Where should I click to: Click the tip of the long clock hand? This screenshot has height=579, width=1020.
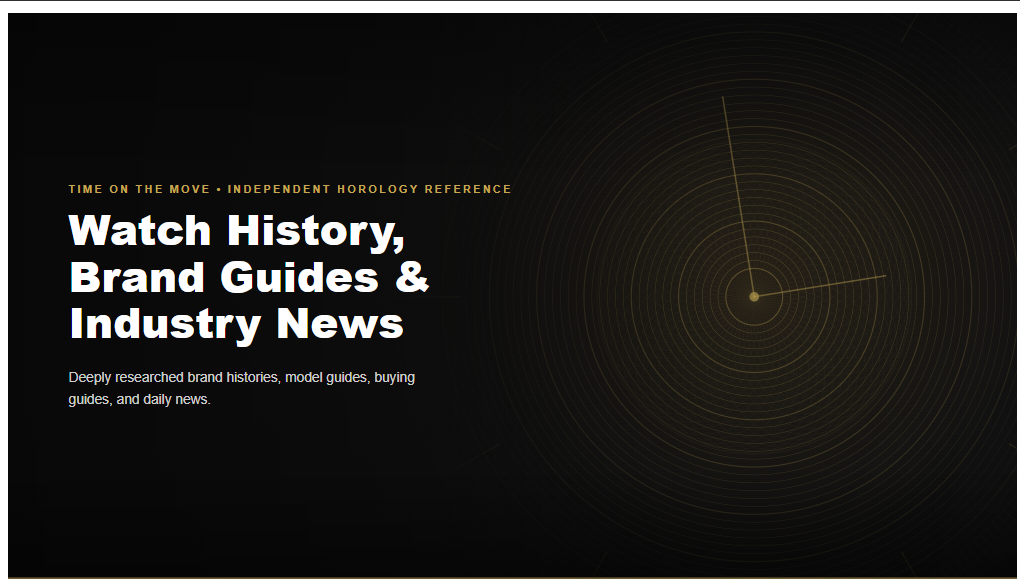pyautogui.click(x=723, y=98)
